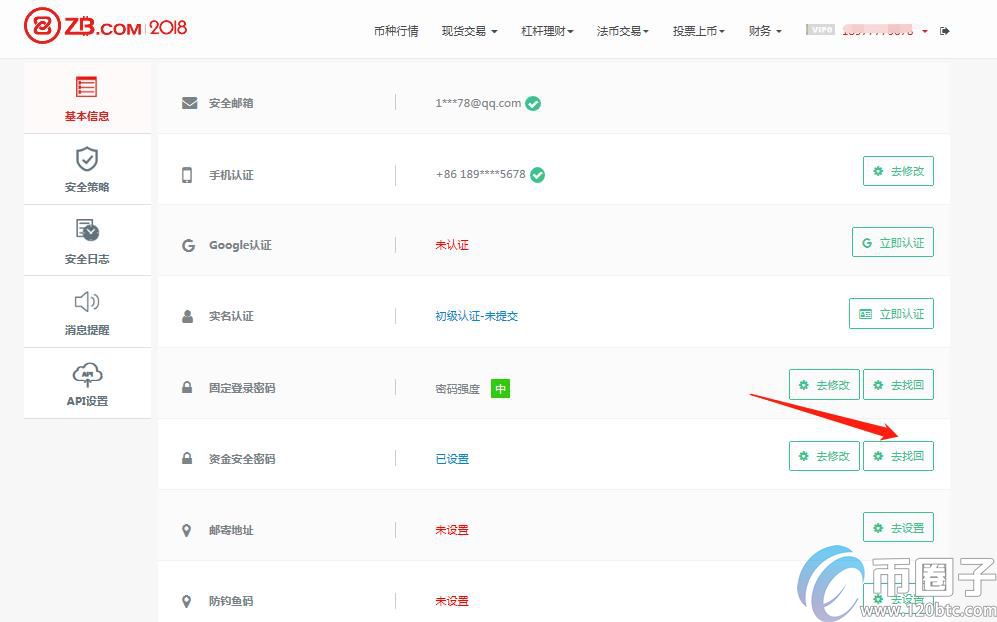Click 去修改 for 固定登录密码
Screen dimensions: 997x622
(824, 385)
